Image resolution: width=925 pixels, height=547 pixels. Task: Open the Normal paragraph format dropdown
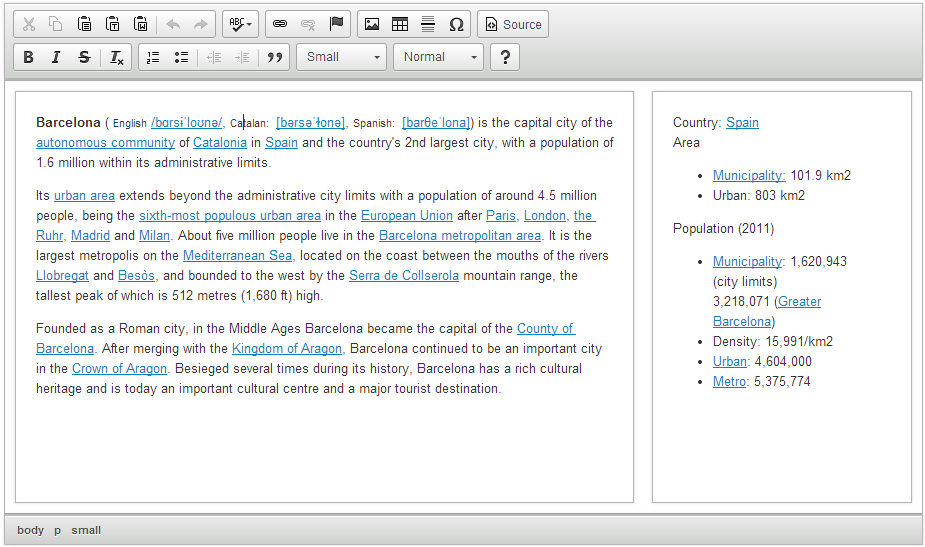pos(438,57)
